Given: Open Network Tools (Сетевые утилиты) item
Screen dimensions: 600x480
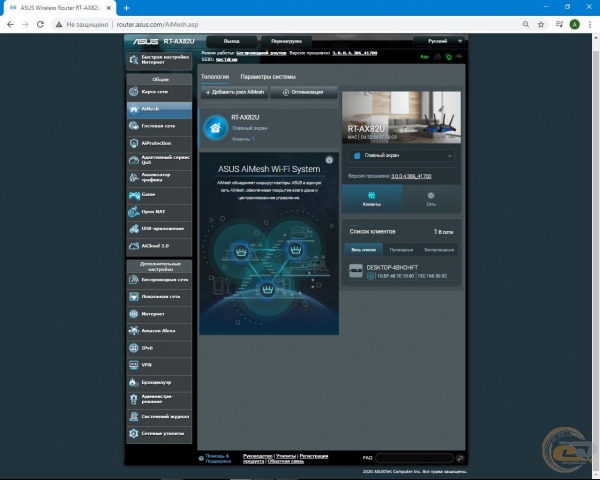Looking at the screenshot, I should point(159,434).
